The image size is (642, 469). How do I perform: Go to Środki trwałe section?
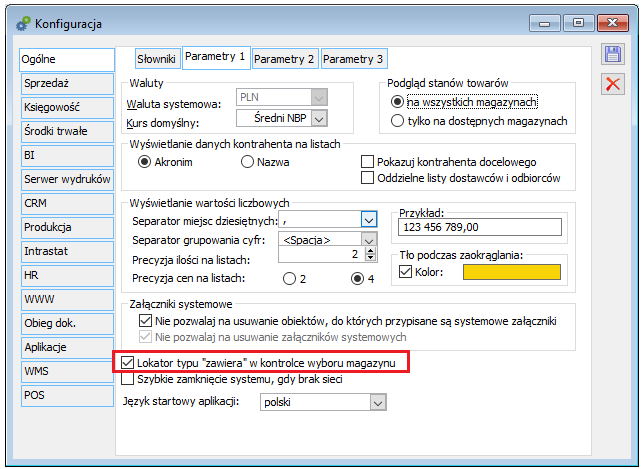click(67, 131)
